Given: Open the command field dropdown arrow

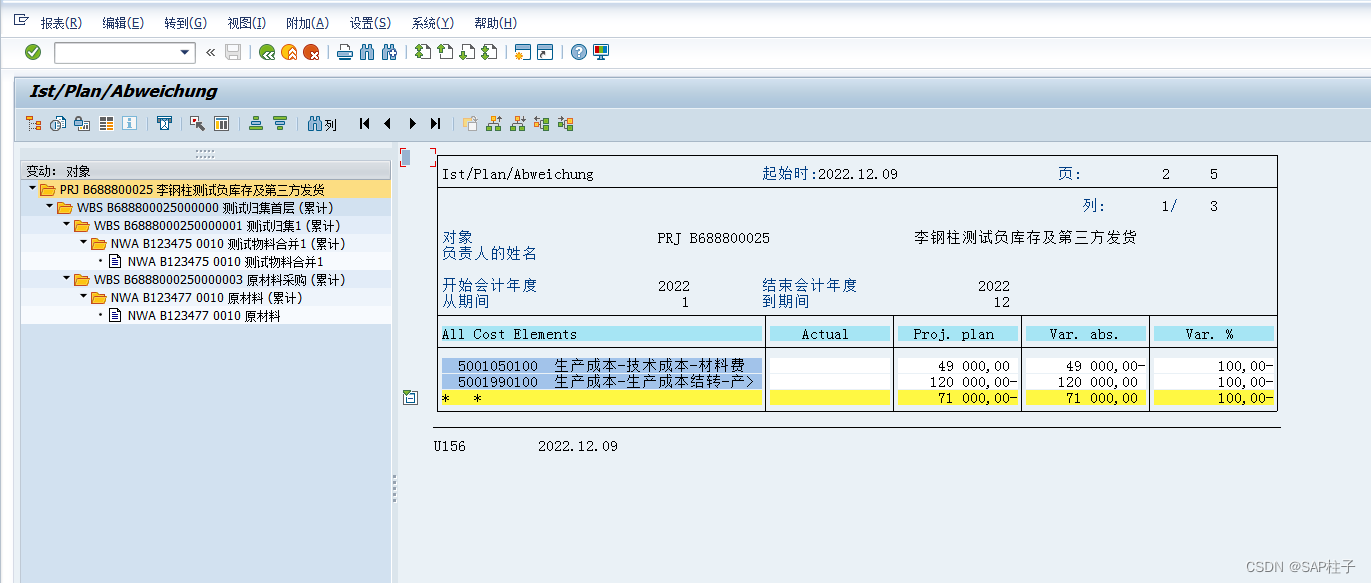Looking at the screenshot, I should point(185,53).
